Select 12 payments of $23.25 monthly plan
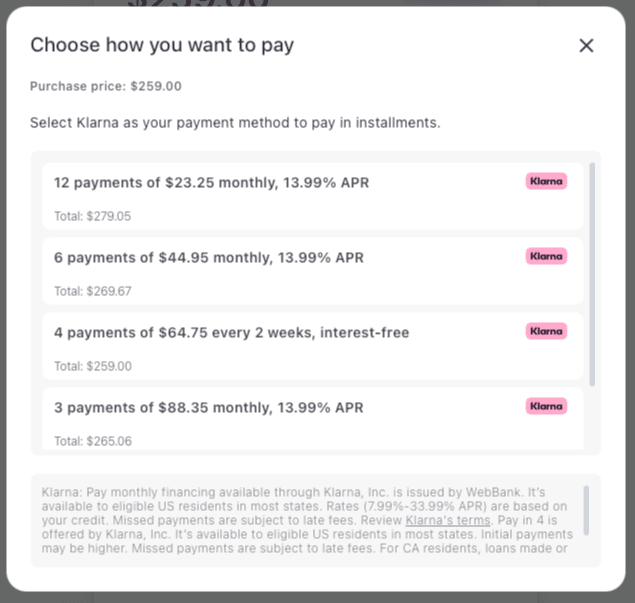The image size is (635, 603). (x=313, y=196)
